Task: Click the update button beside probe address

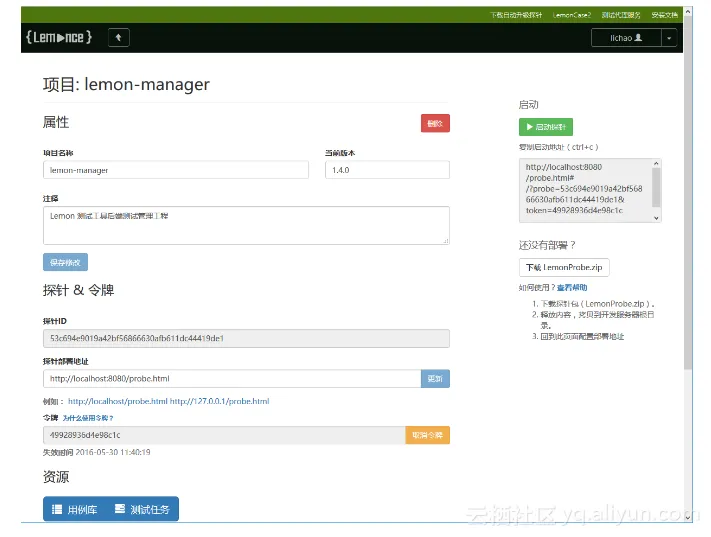Action: tap(435, 379)
